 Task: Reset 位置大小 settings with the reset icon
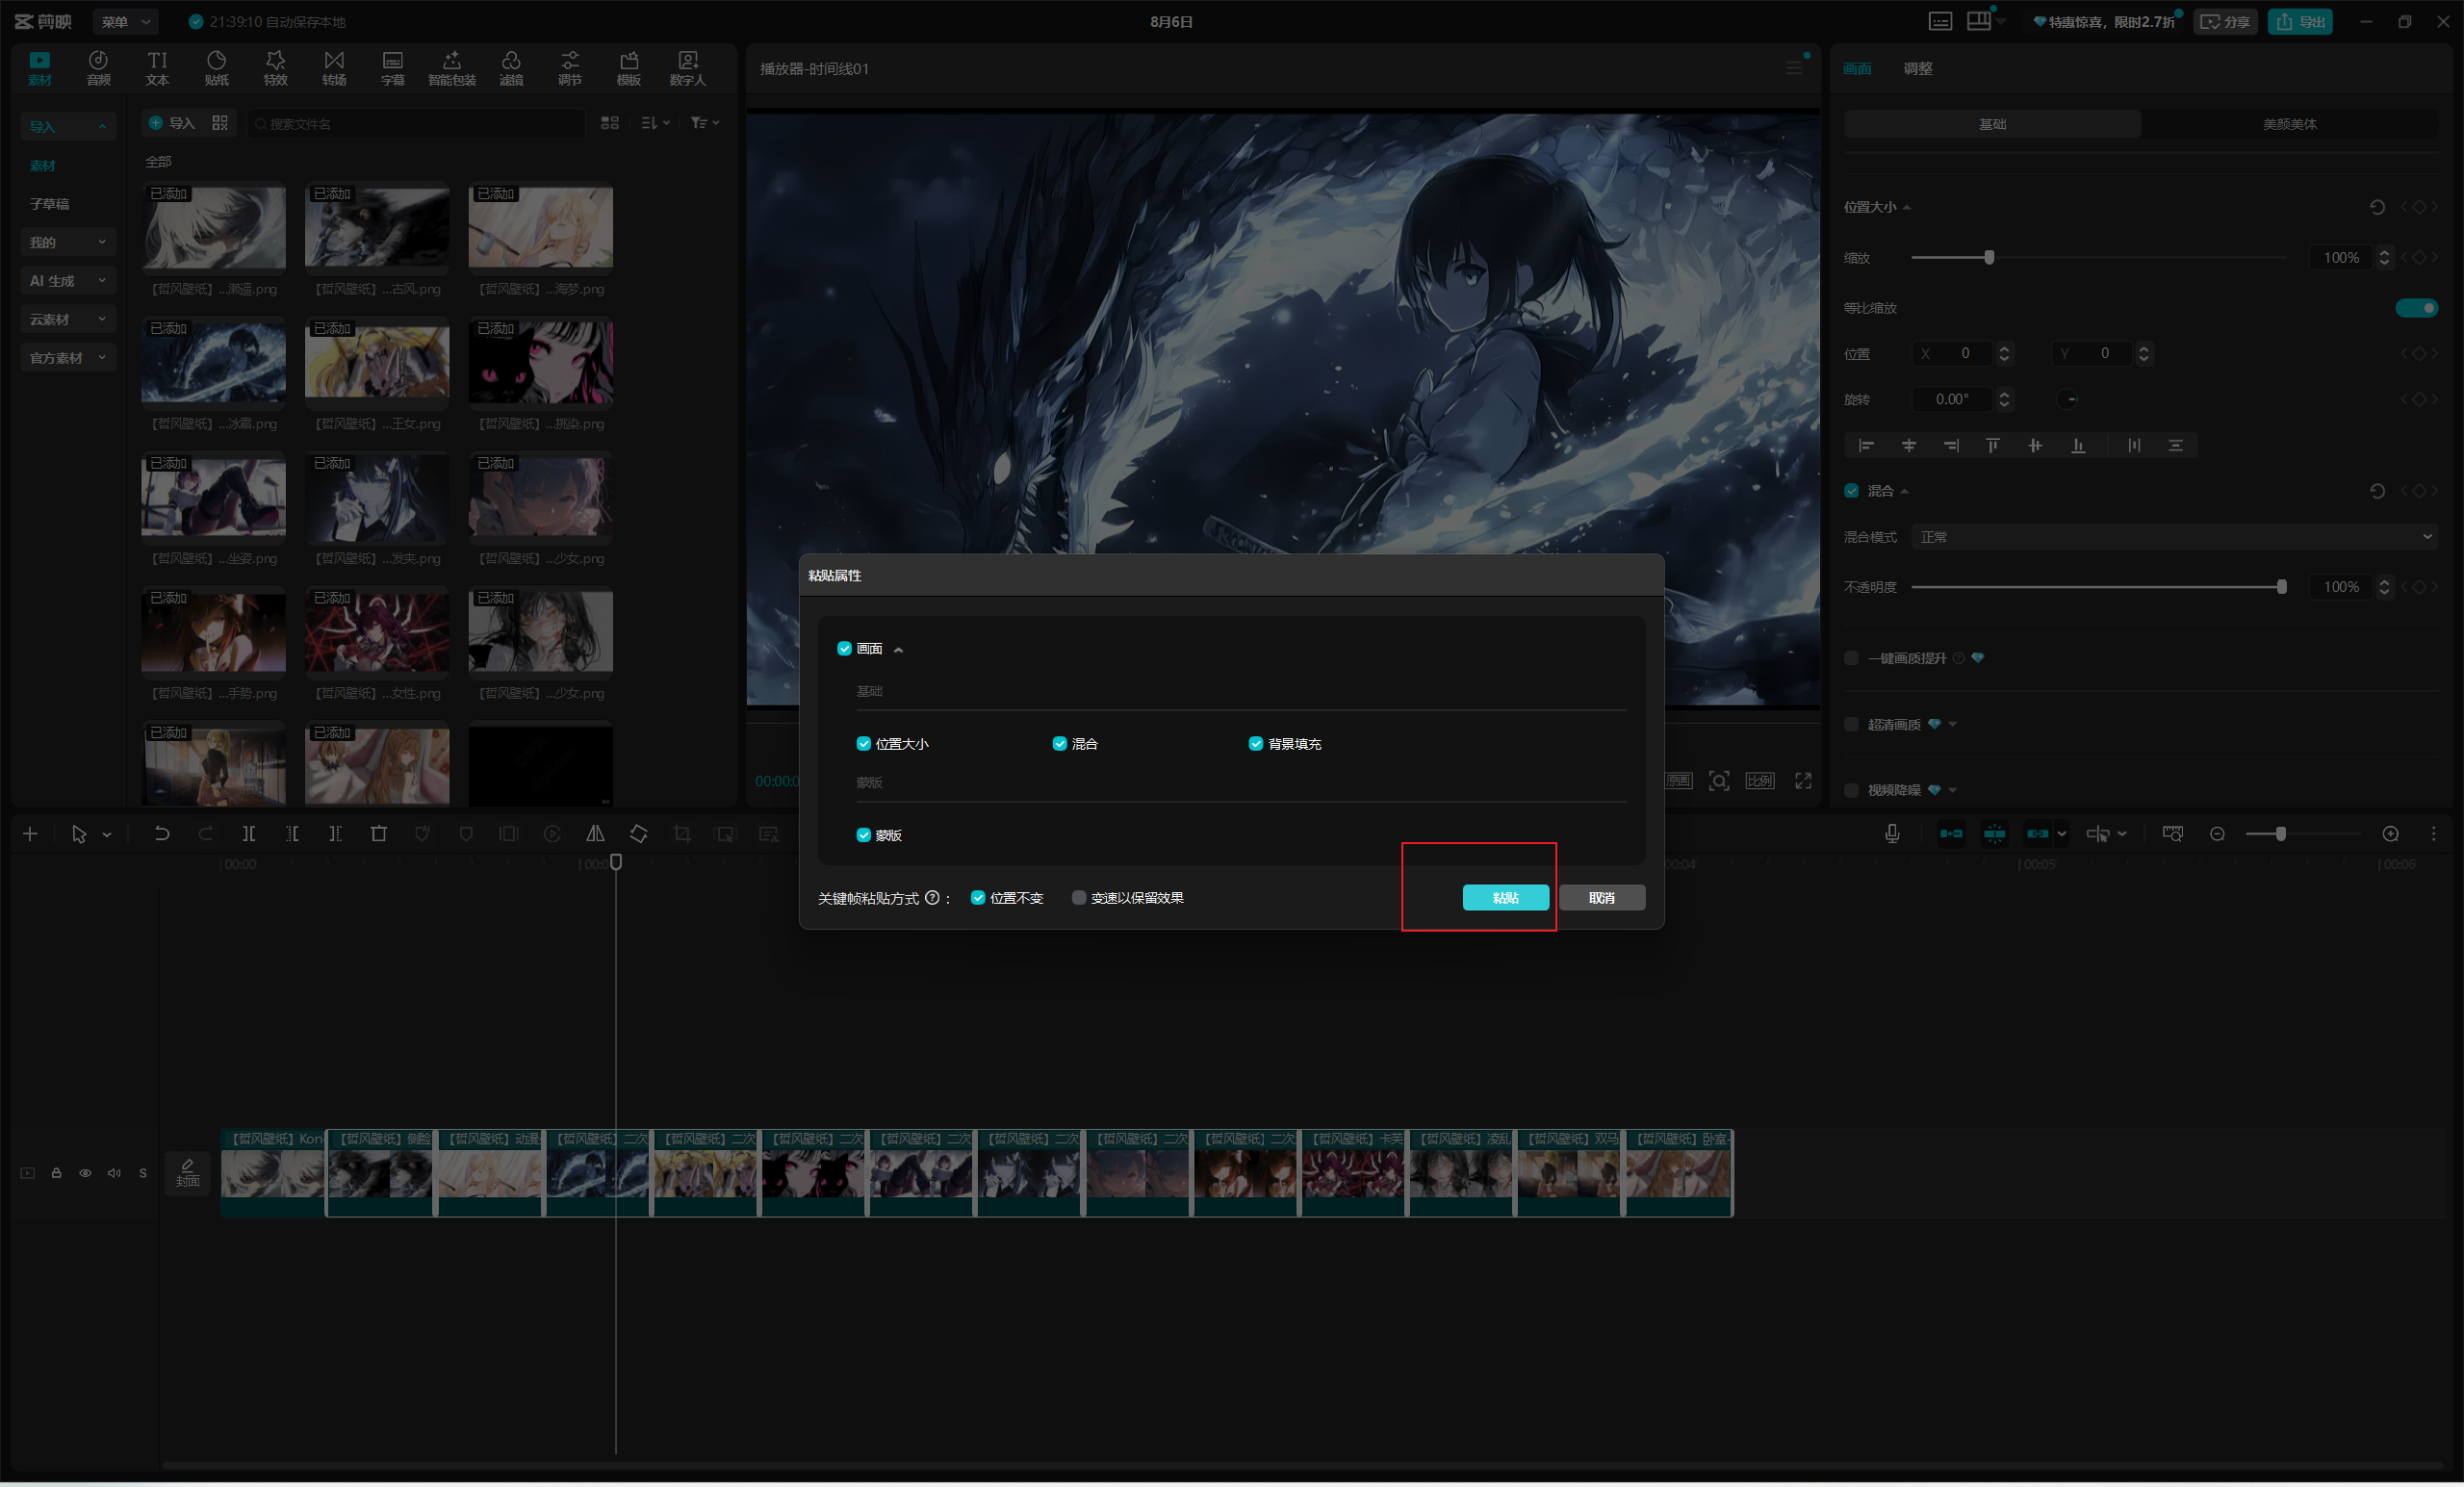point(2378,207)
